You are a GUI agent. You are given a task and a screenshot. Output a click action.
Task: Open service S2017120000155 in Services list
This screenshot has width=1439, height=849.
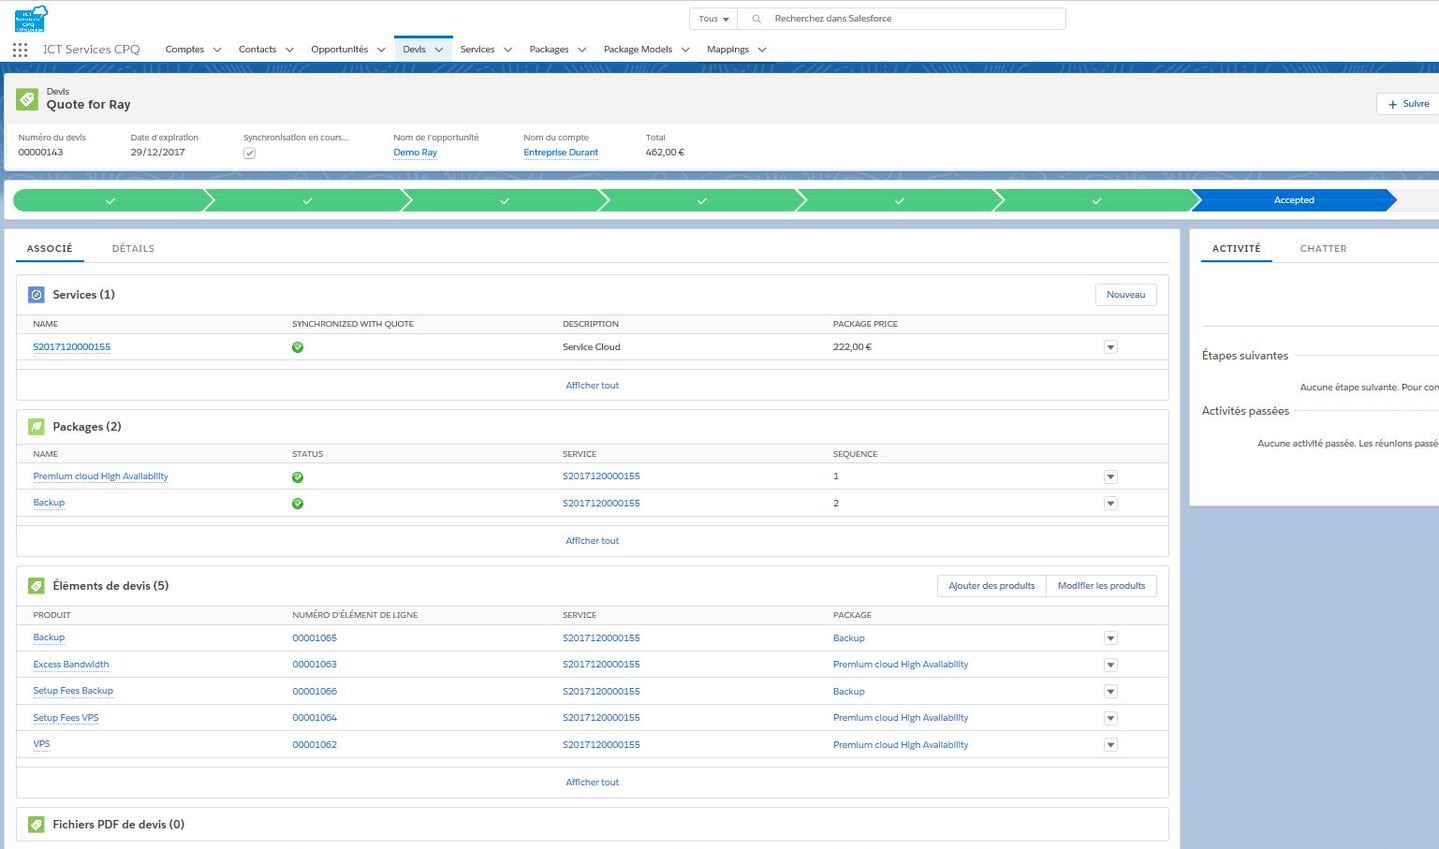[72, 347]
